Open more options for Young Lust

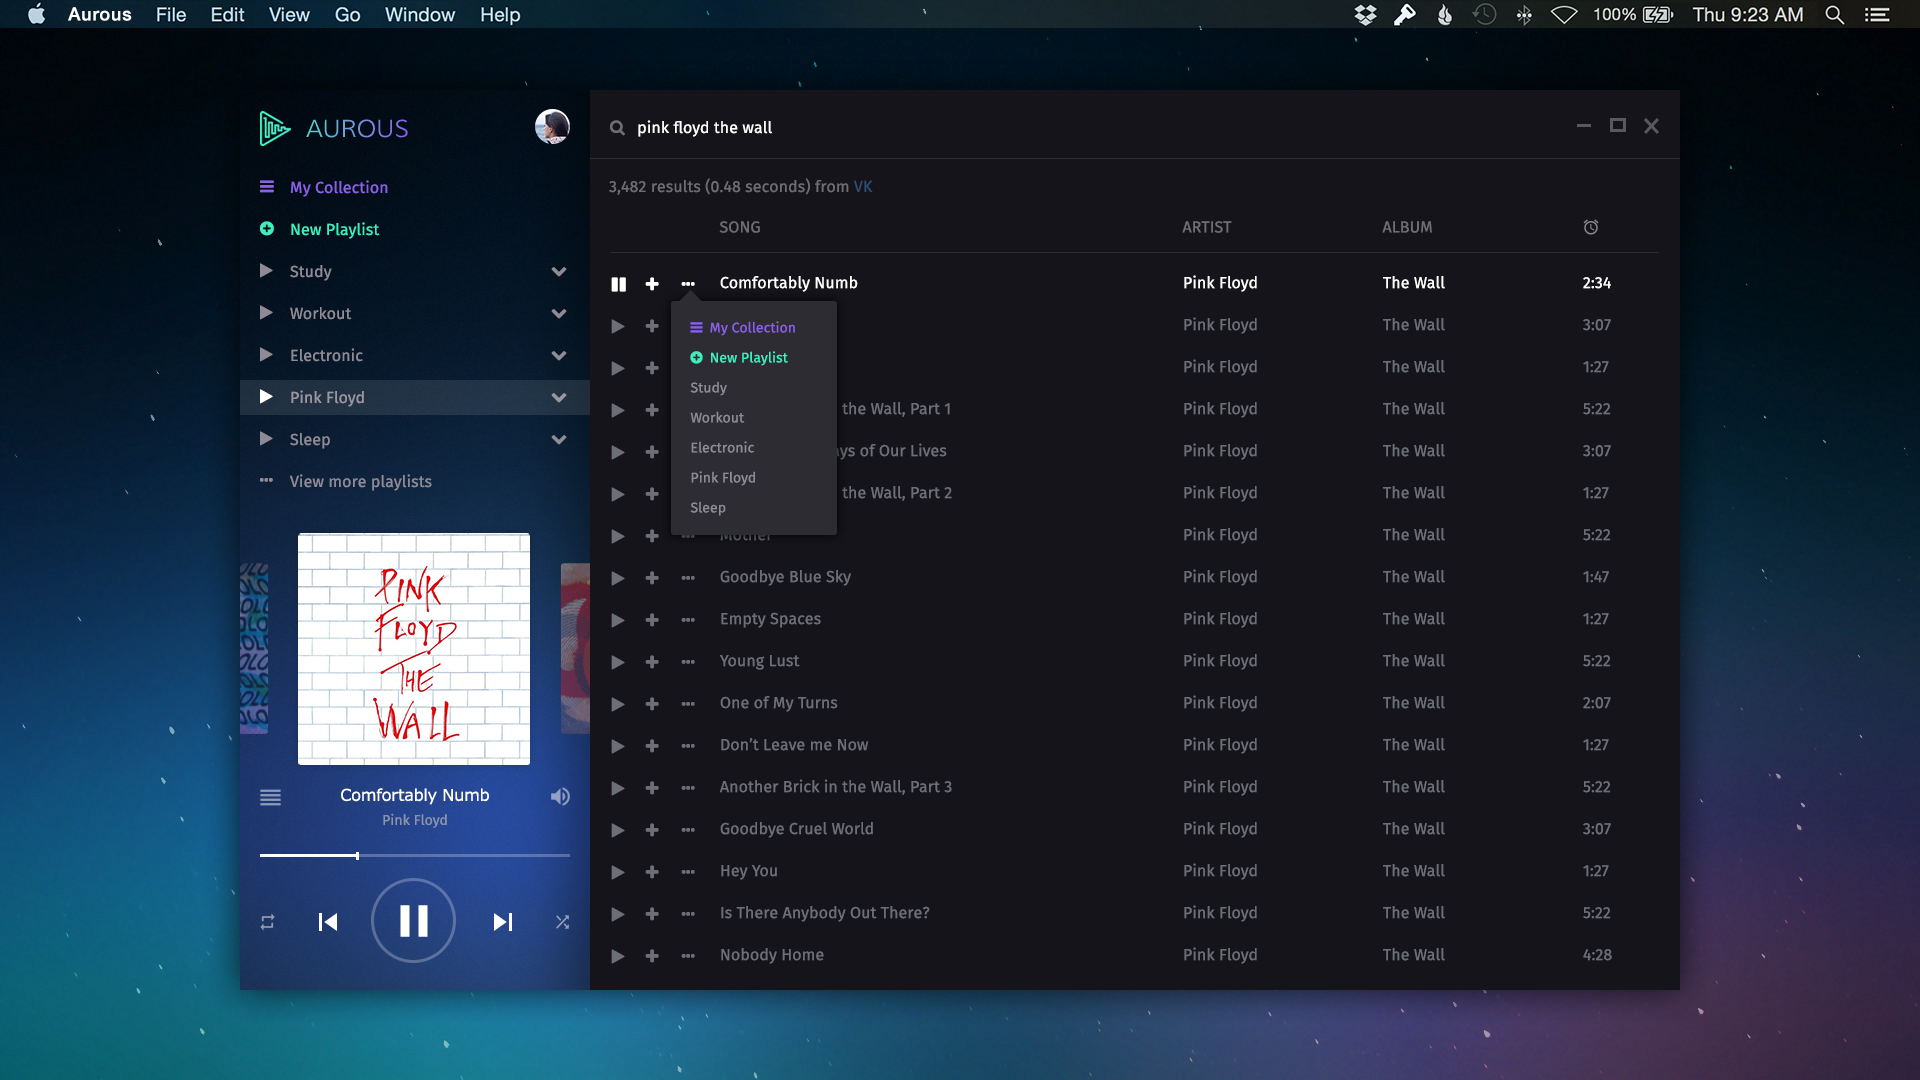tap(688, 662)
